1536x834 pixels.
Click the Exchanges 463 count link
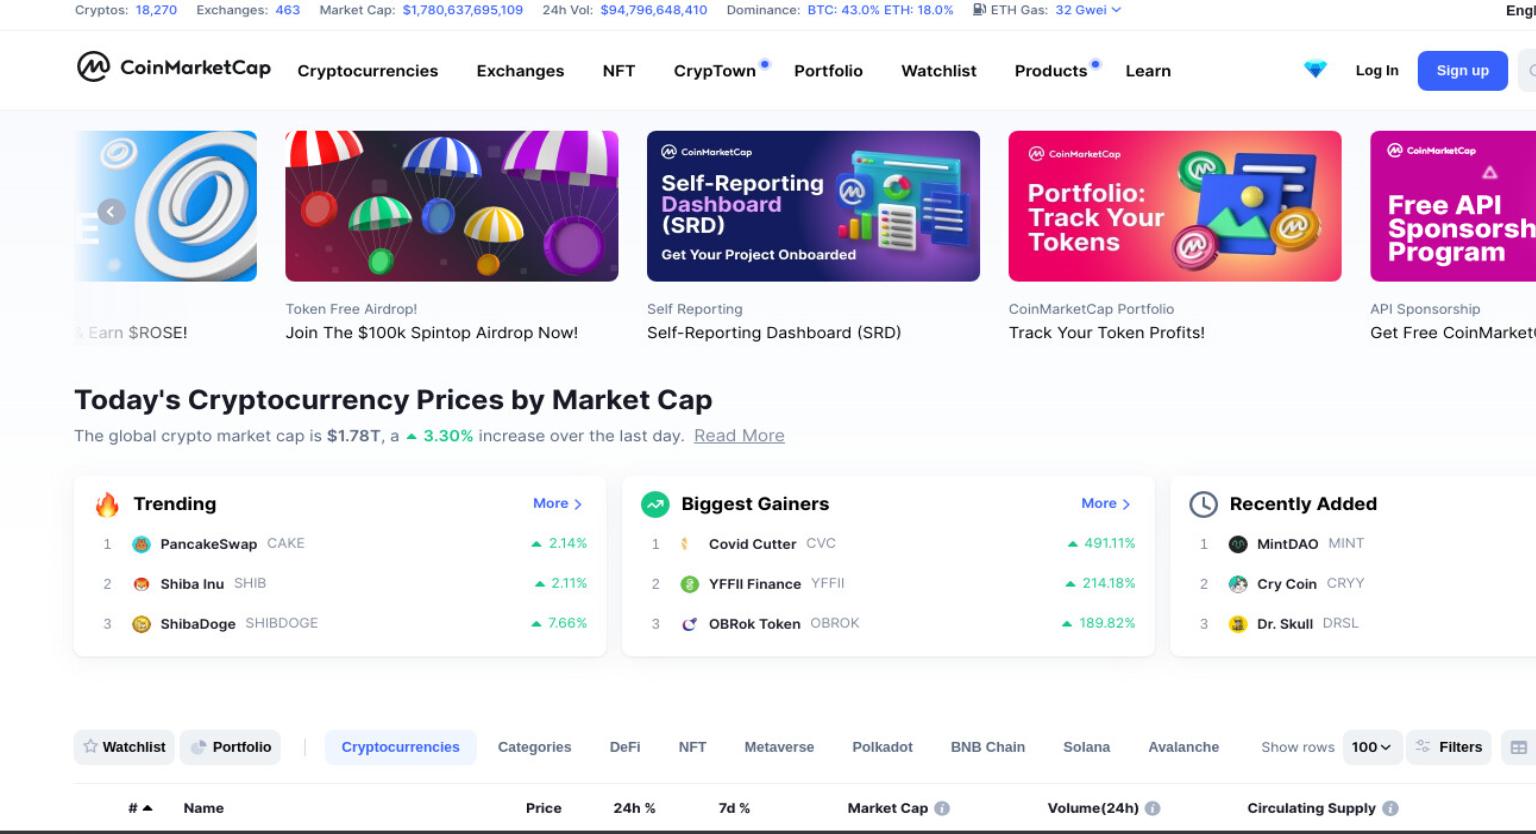[x=287, y=10]
